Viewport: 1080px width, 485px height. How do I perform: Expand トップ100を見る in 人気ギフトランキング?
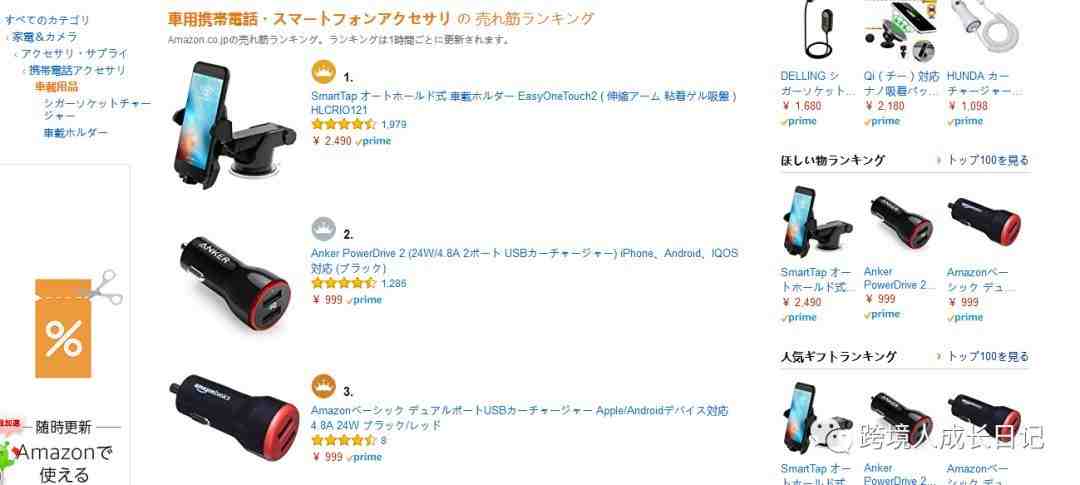click(987, 356)
